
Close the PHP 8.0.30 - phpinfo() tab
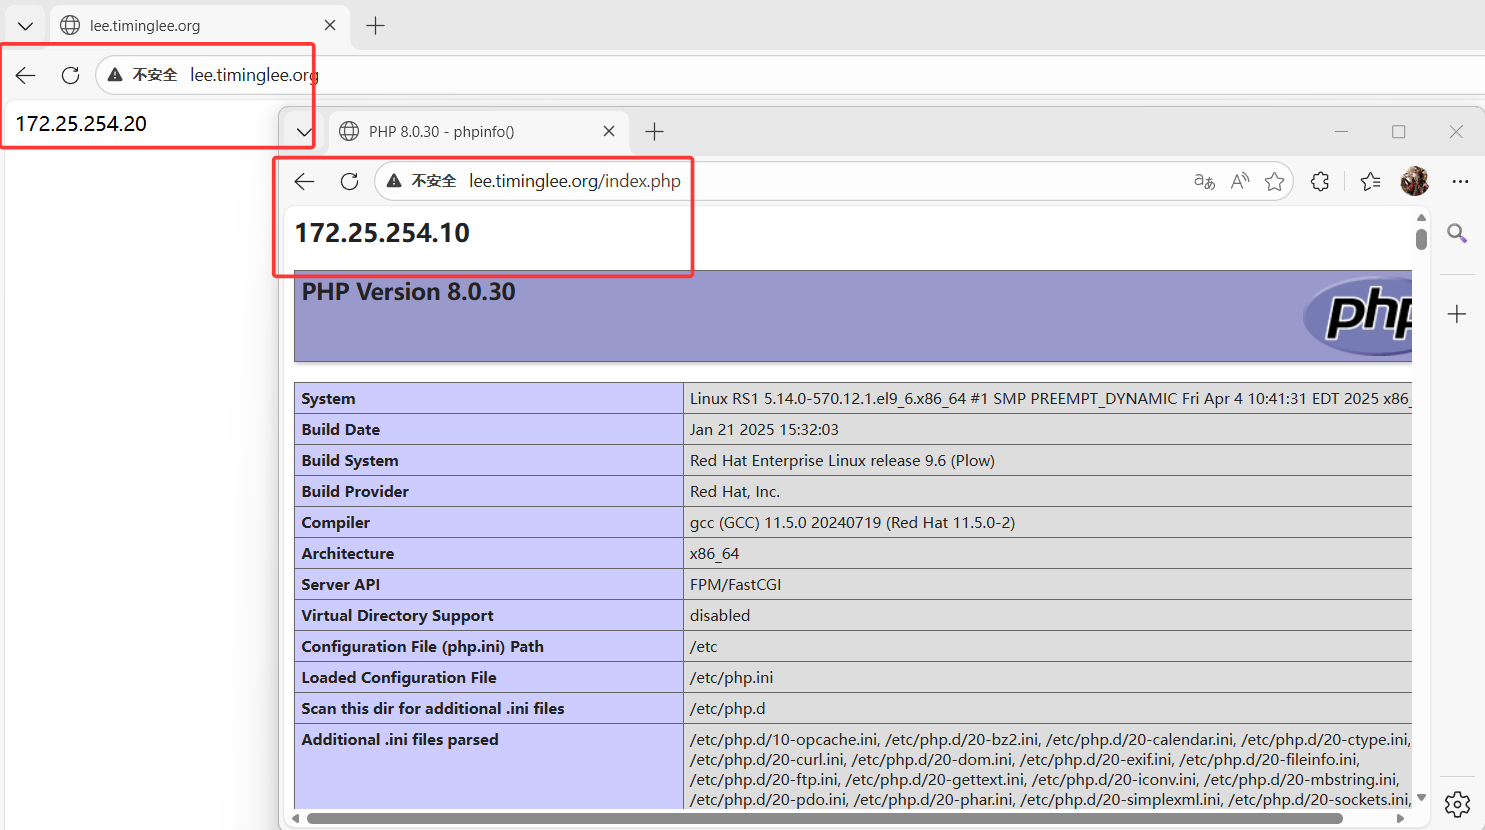point(609,132)
